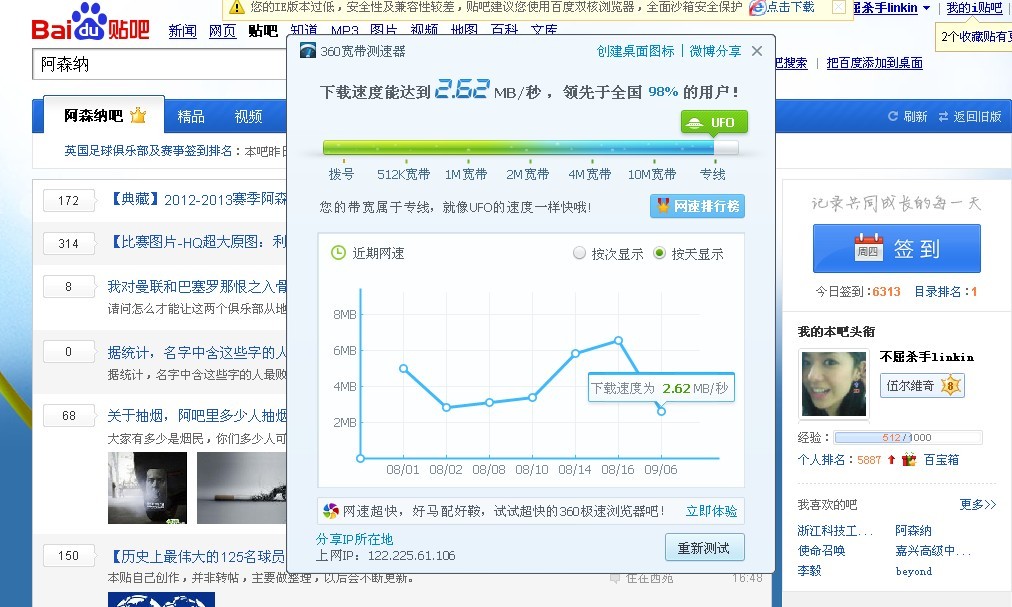The width and height of the screenshot is (1012, 607).
Task: Click the medal icon on ranking button
Action: [x=663, y=205]
